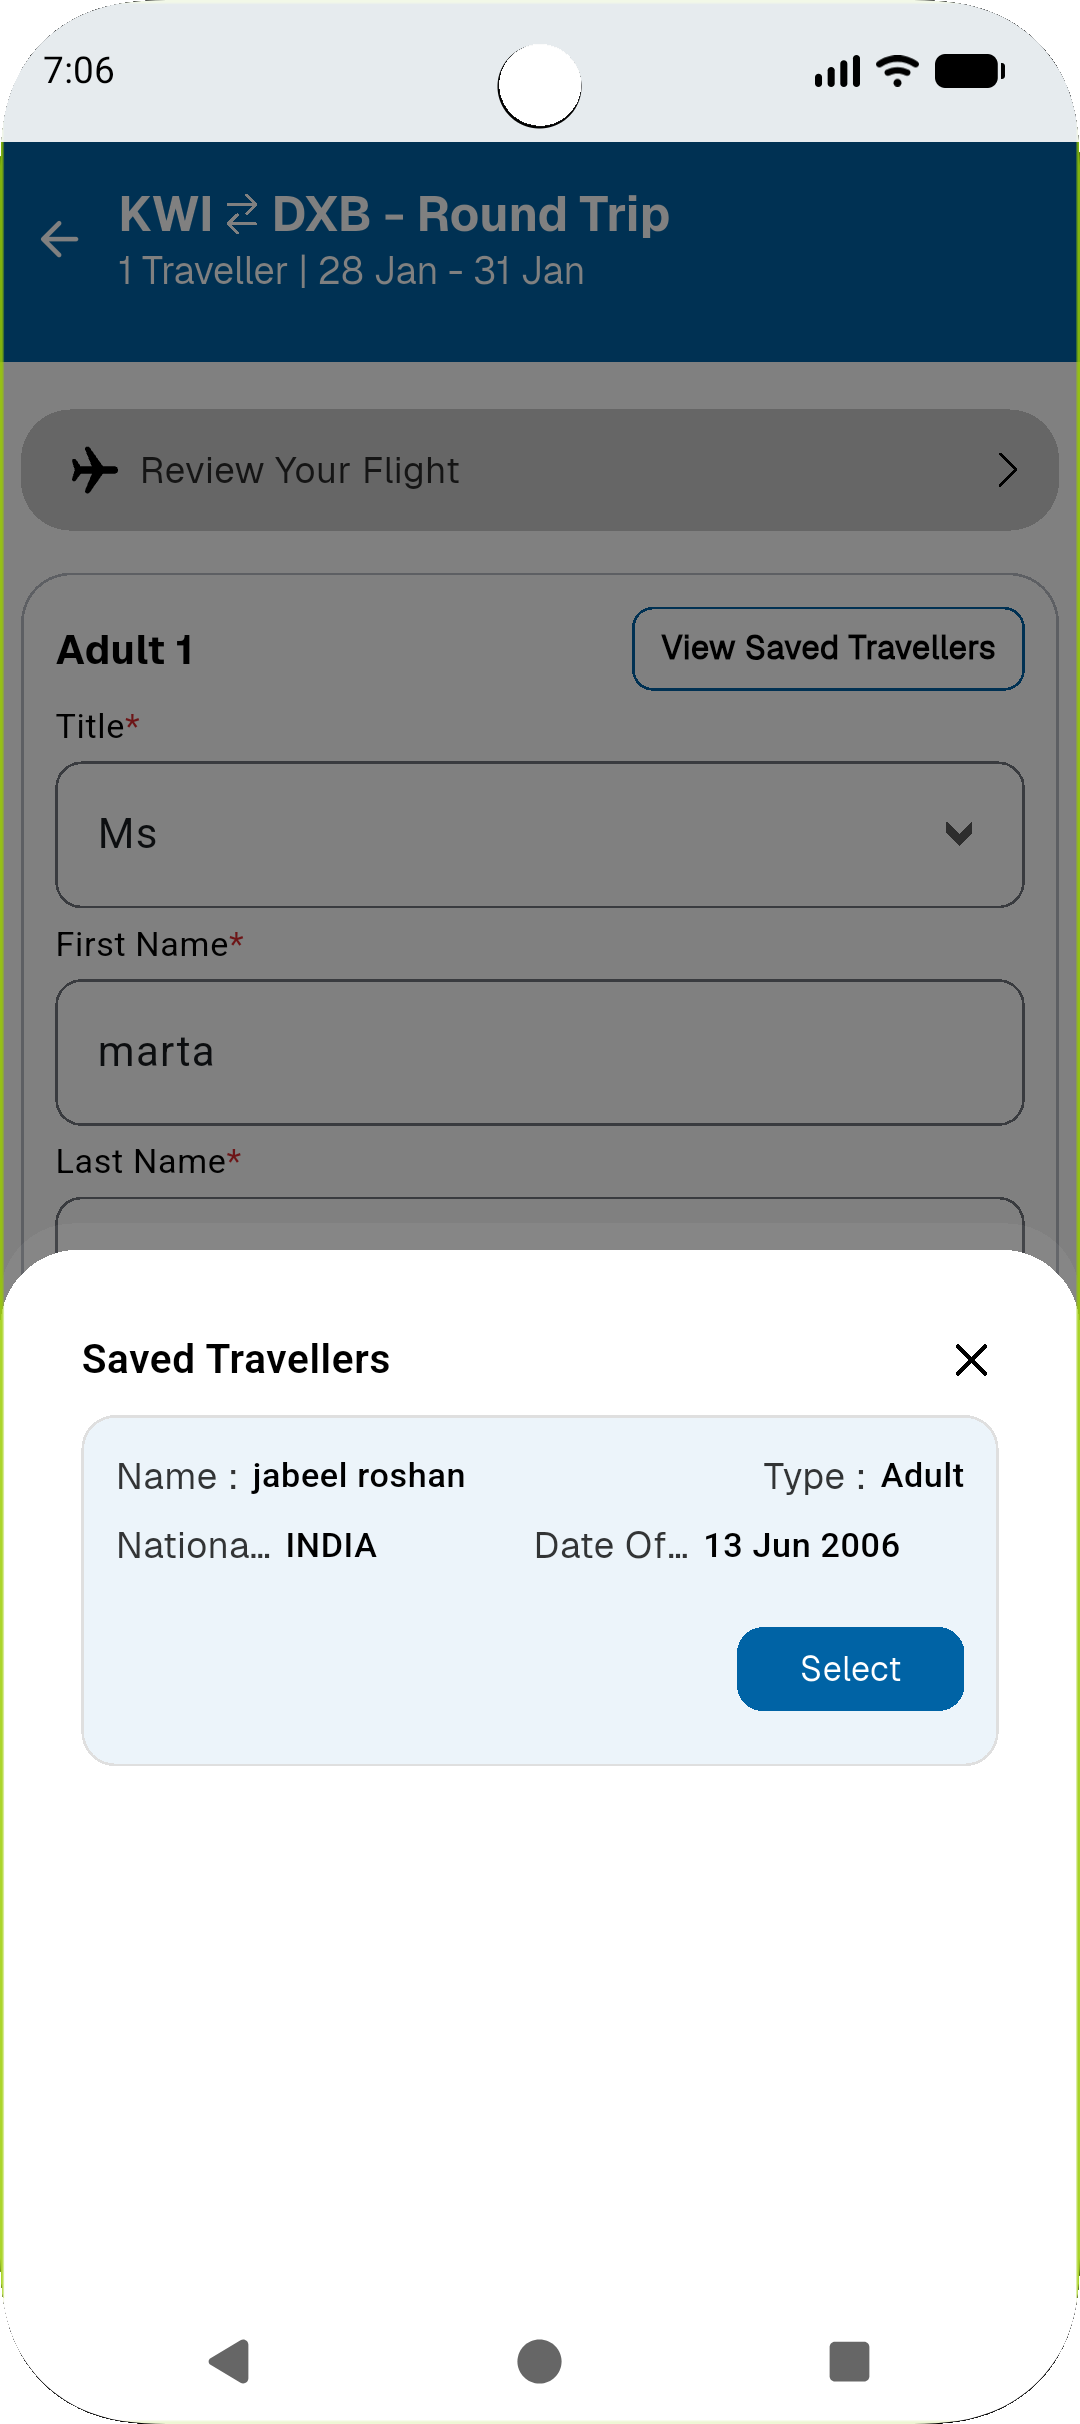
Task: Click the View Saved Travellers button
Action: coord(828,649)
